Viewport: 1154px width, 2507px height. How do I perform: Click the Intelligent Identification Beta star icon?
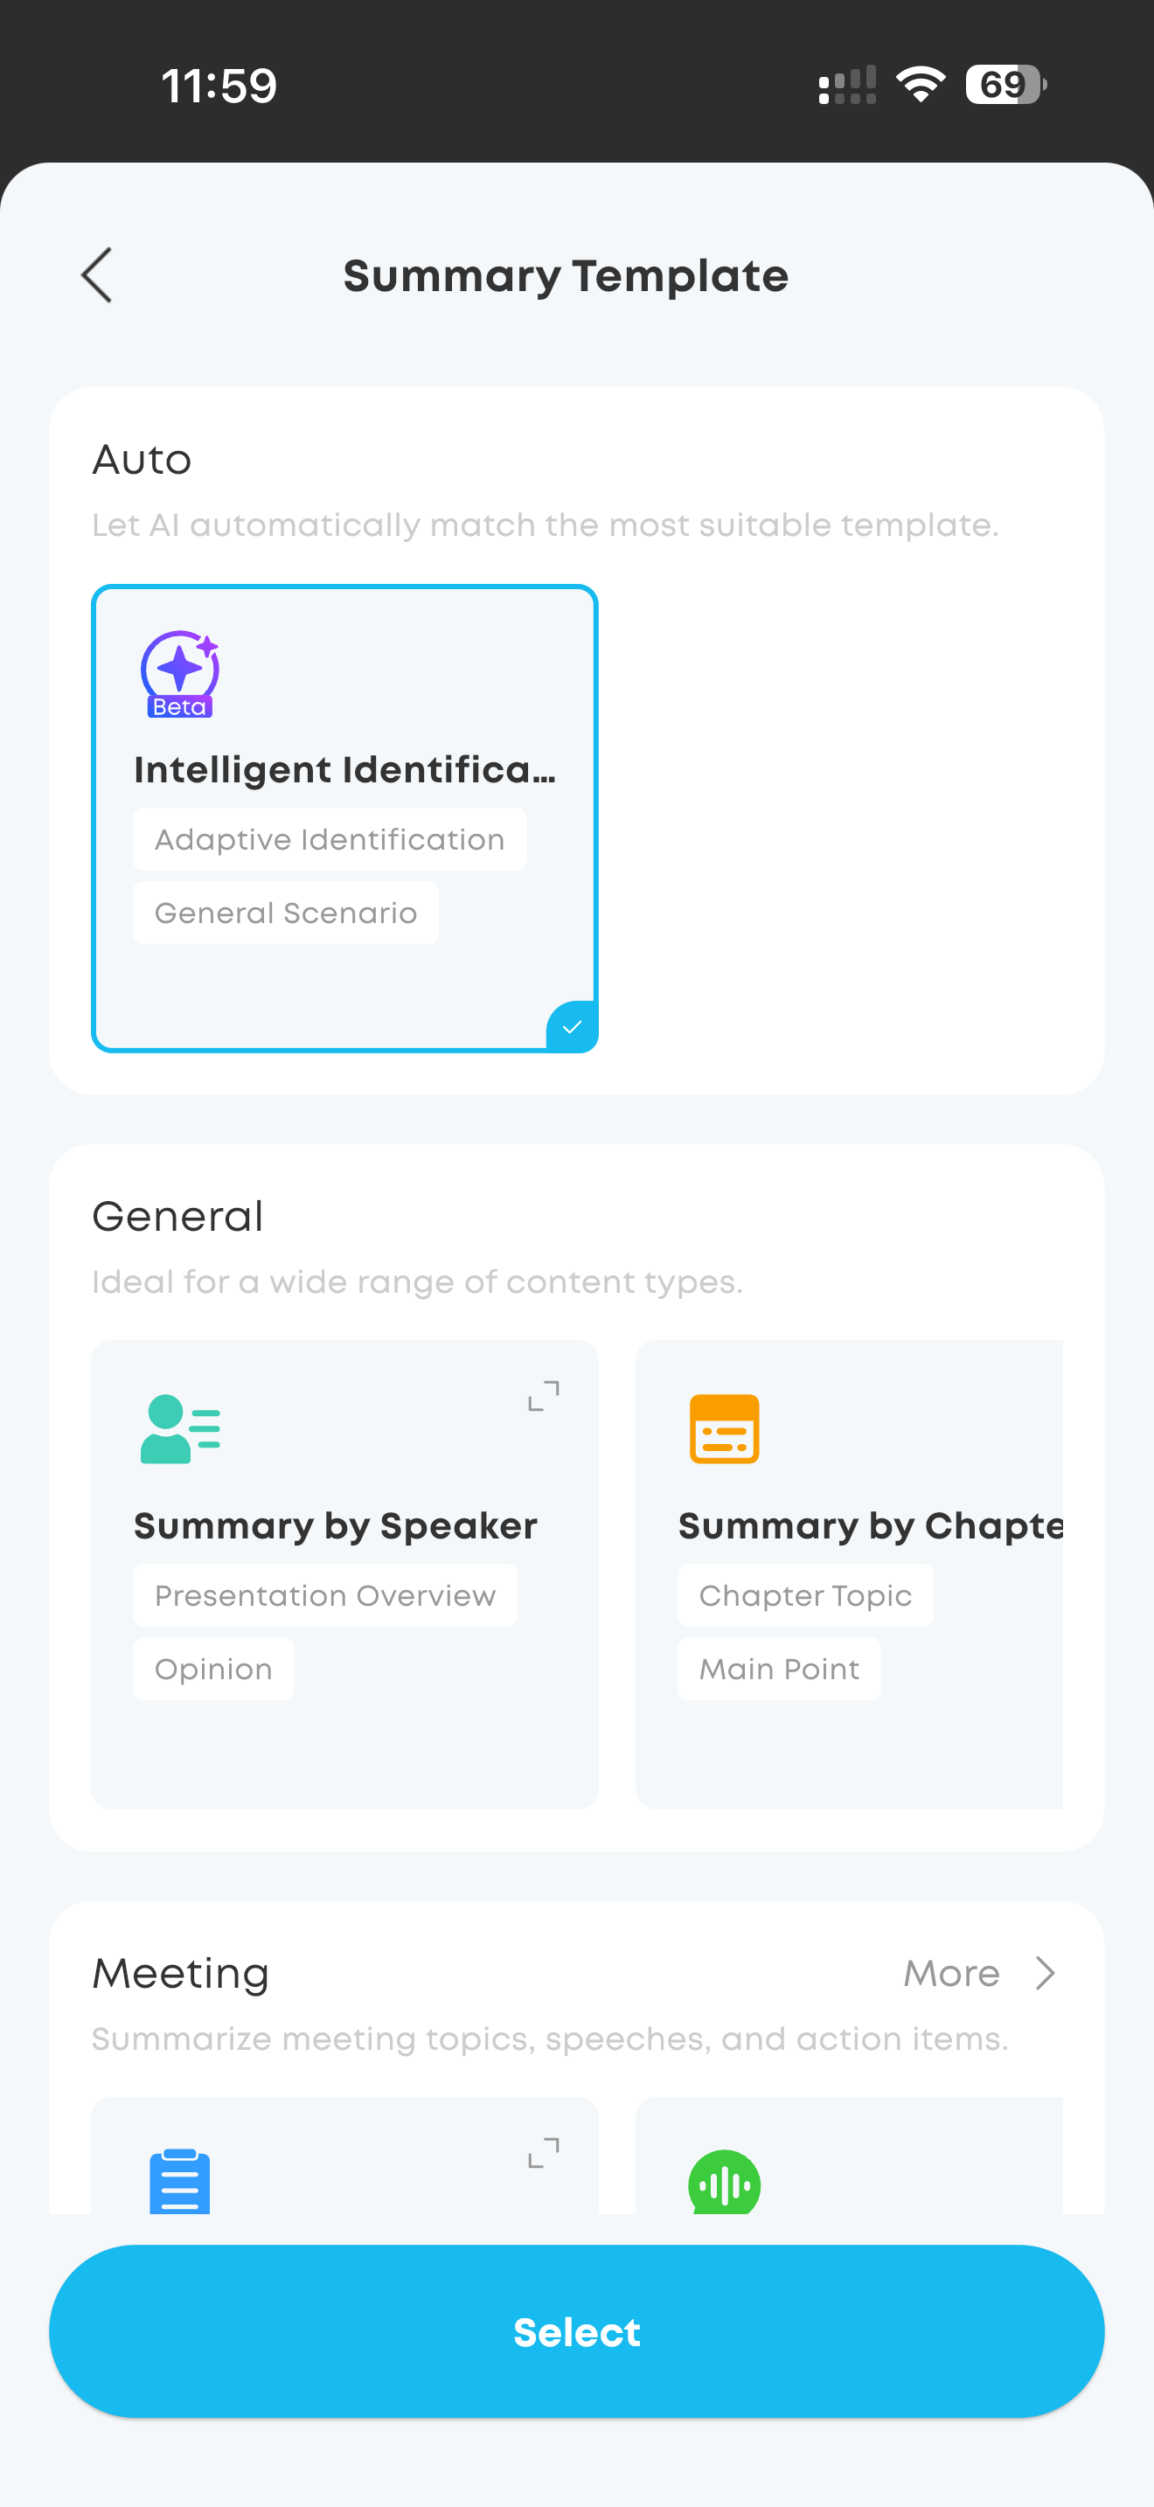tap(180, 672)
